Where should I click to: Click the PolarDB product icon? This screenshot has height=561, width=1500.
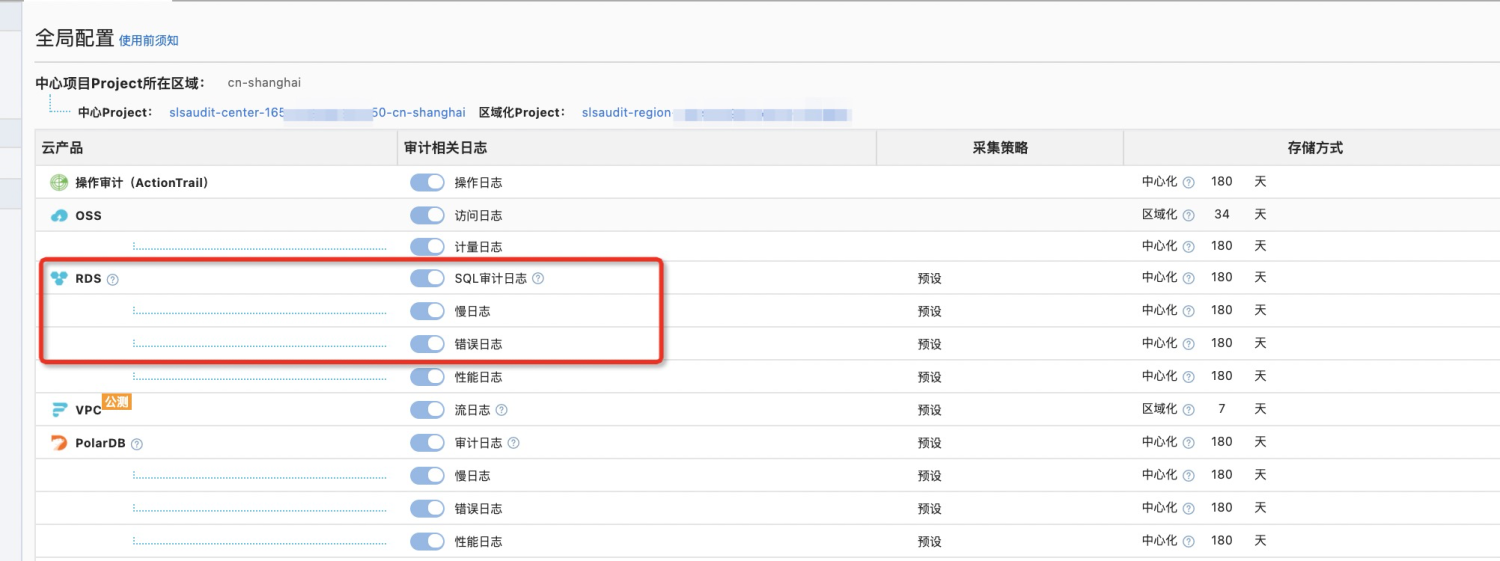pos(59,442)
